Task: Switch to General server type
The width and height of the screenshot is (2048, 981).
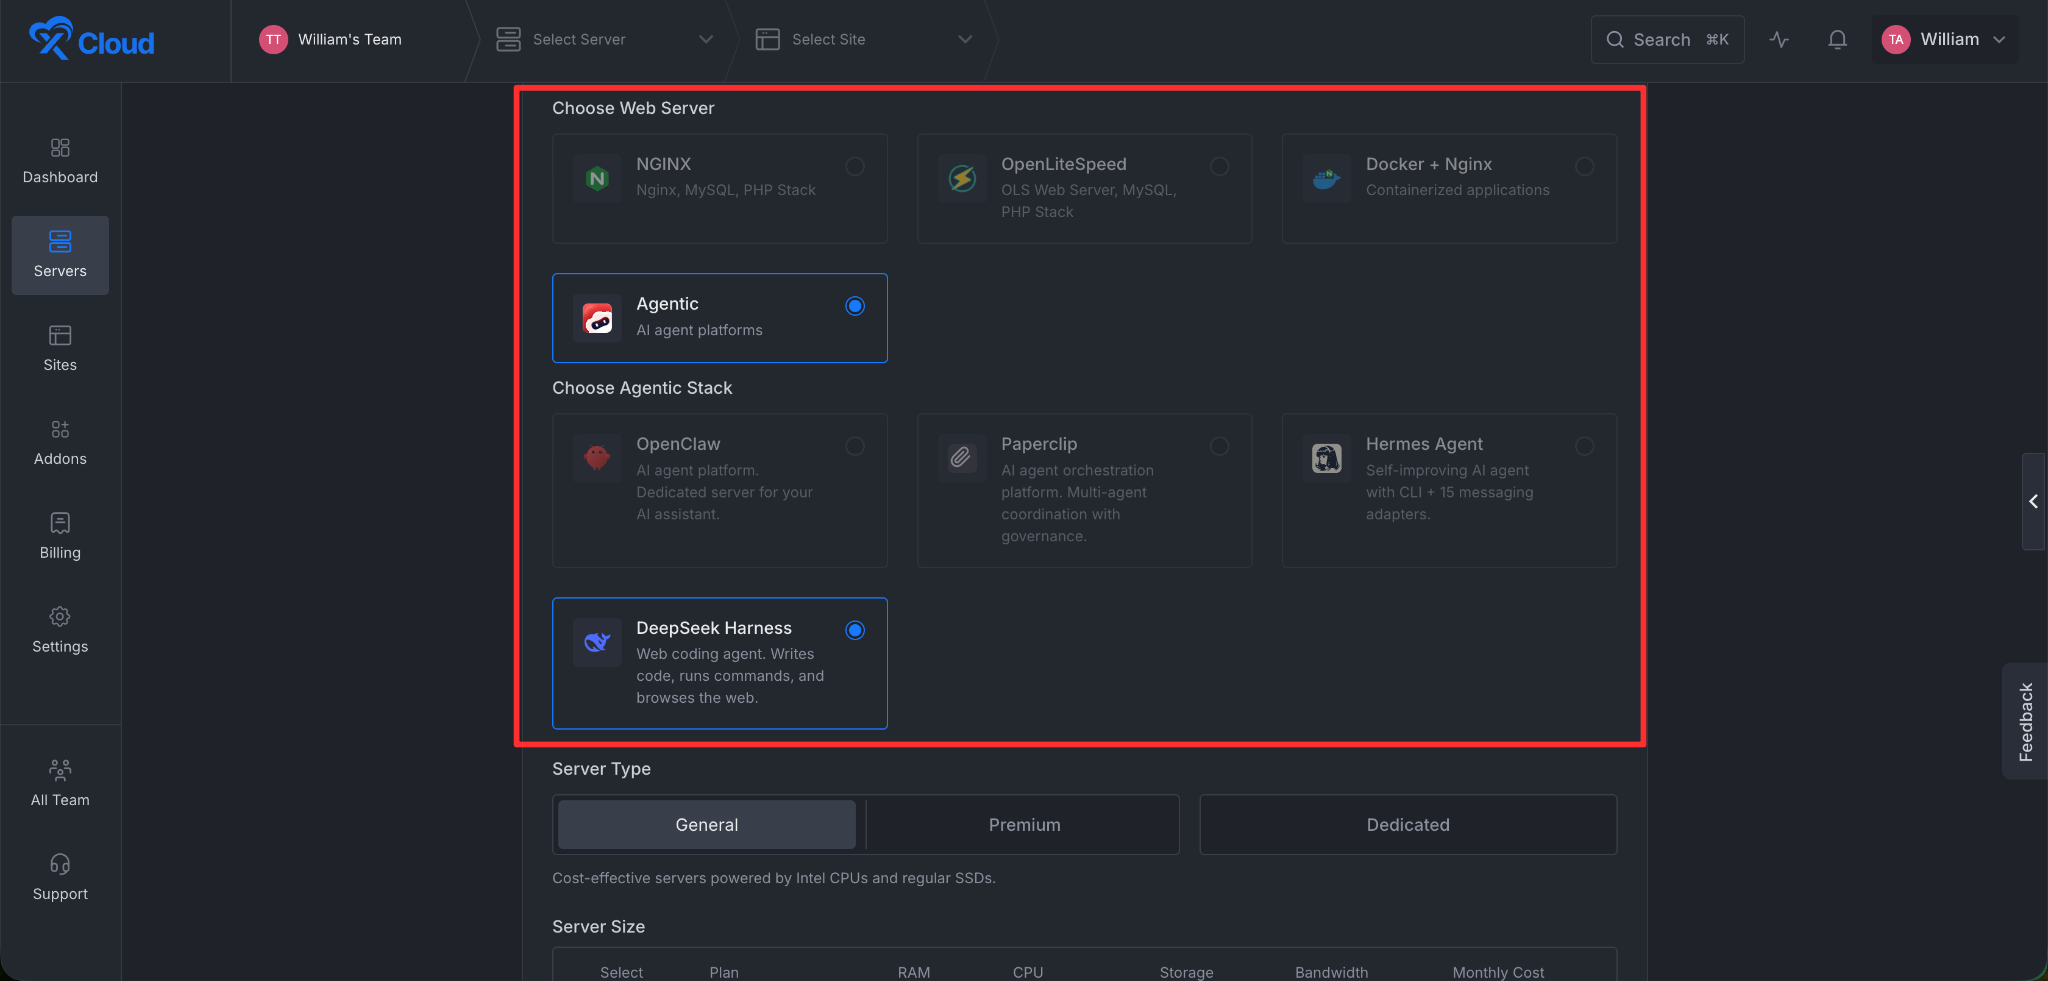Action: click(707, 825)
